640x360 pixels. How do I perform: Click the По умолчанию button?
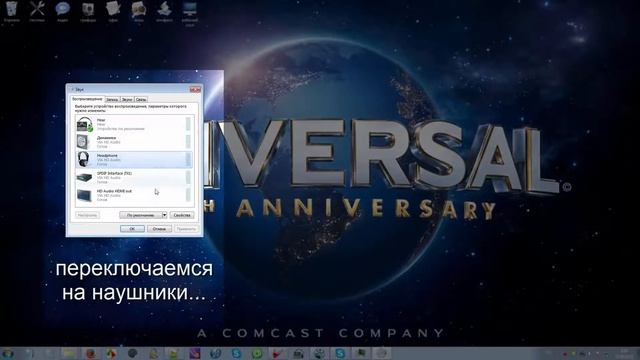[140, 215]
